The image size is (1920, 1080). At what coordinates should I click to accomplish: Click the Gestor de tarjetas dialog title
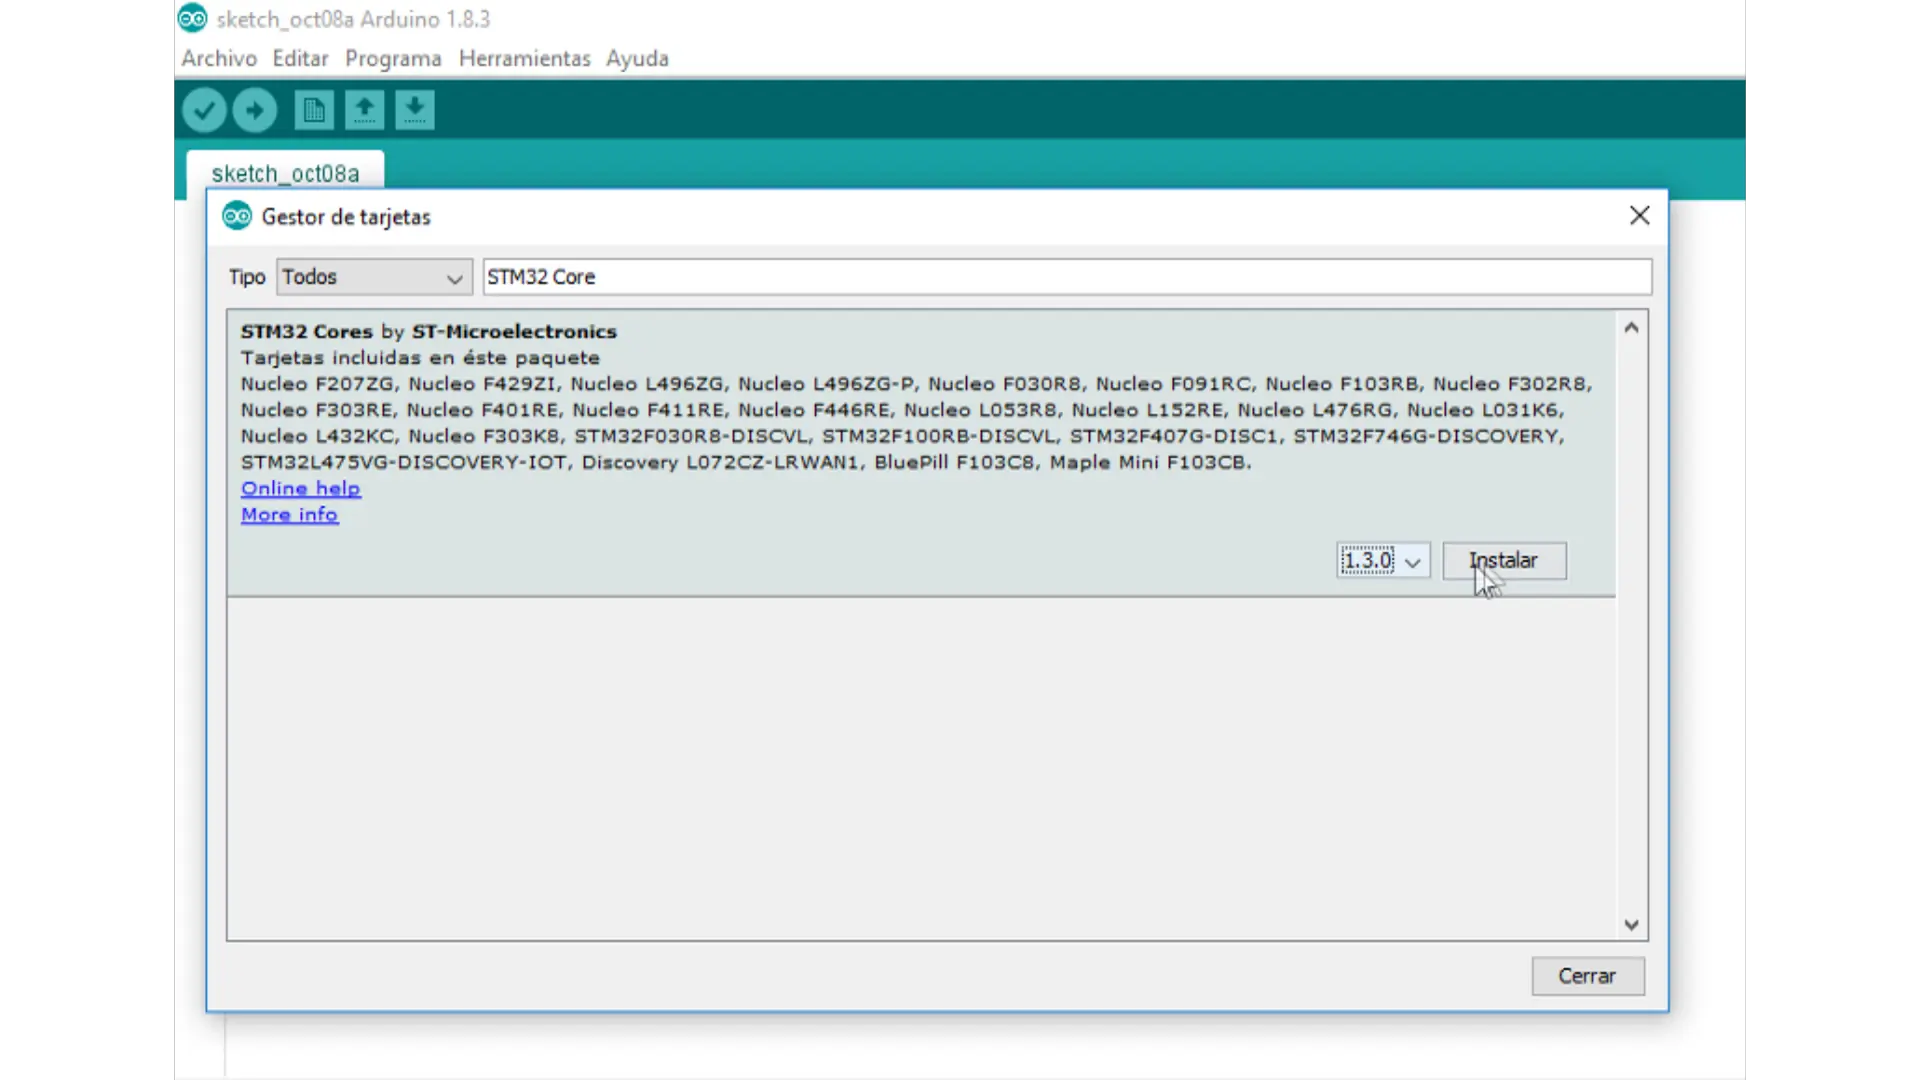point(346,216)
